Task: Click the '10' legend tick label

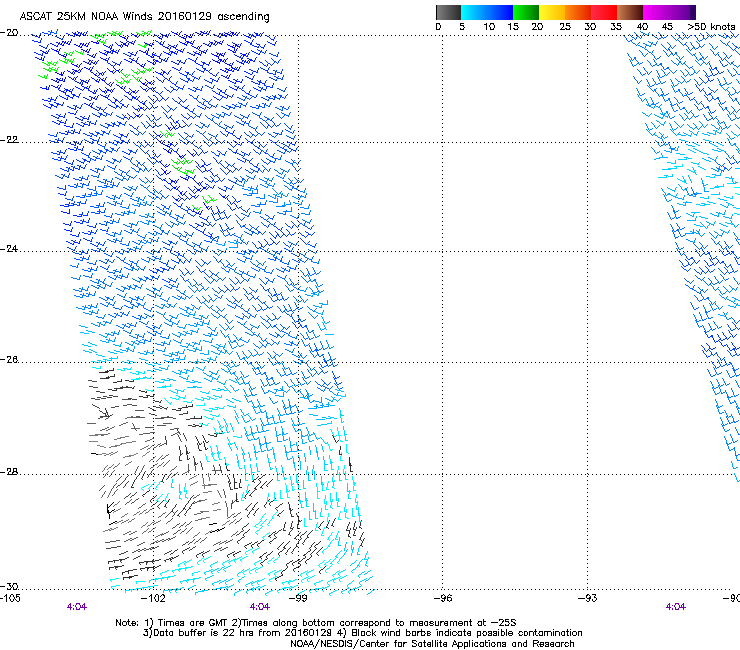Action: 489,27
